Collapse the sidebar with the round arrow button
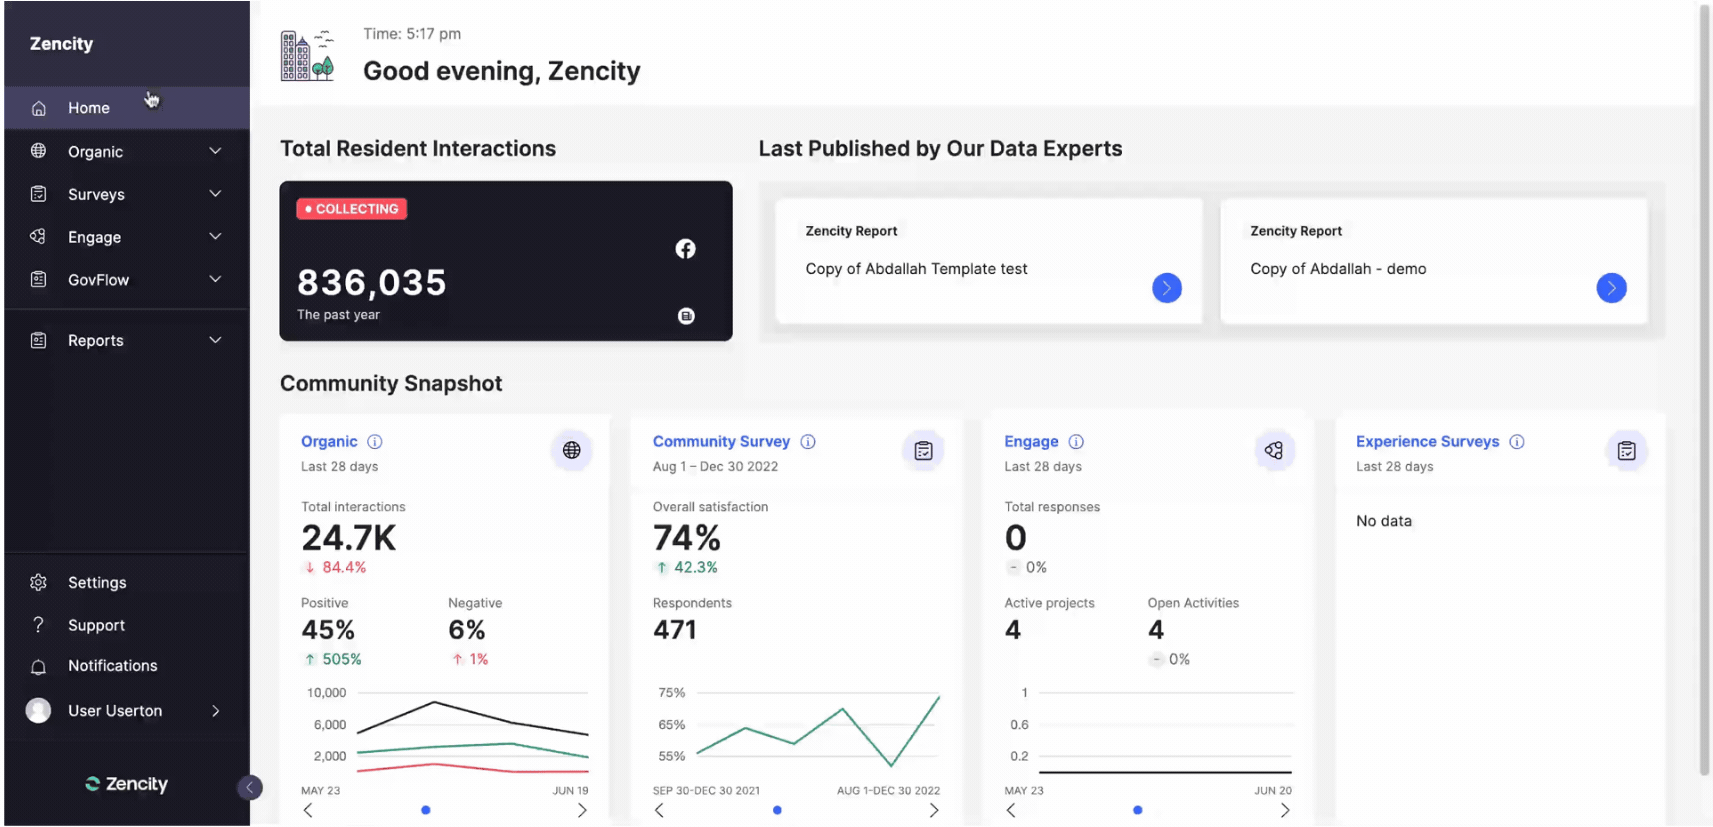The height and width of the screenshot is (827, 1713). tap(250, 787)
